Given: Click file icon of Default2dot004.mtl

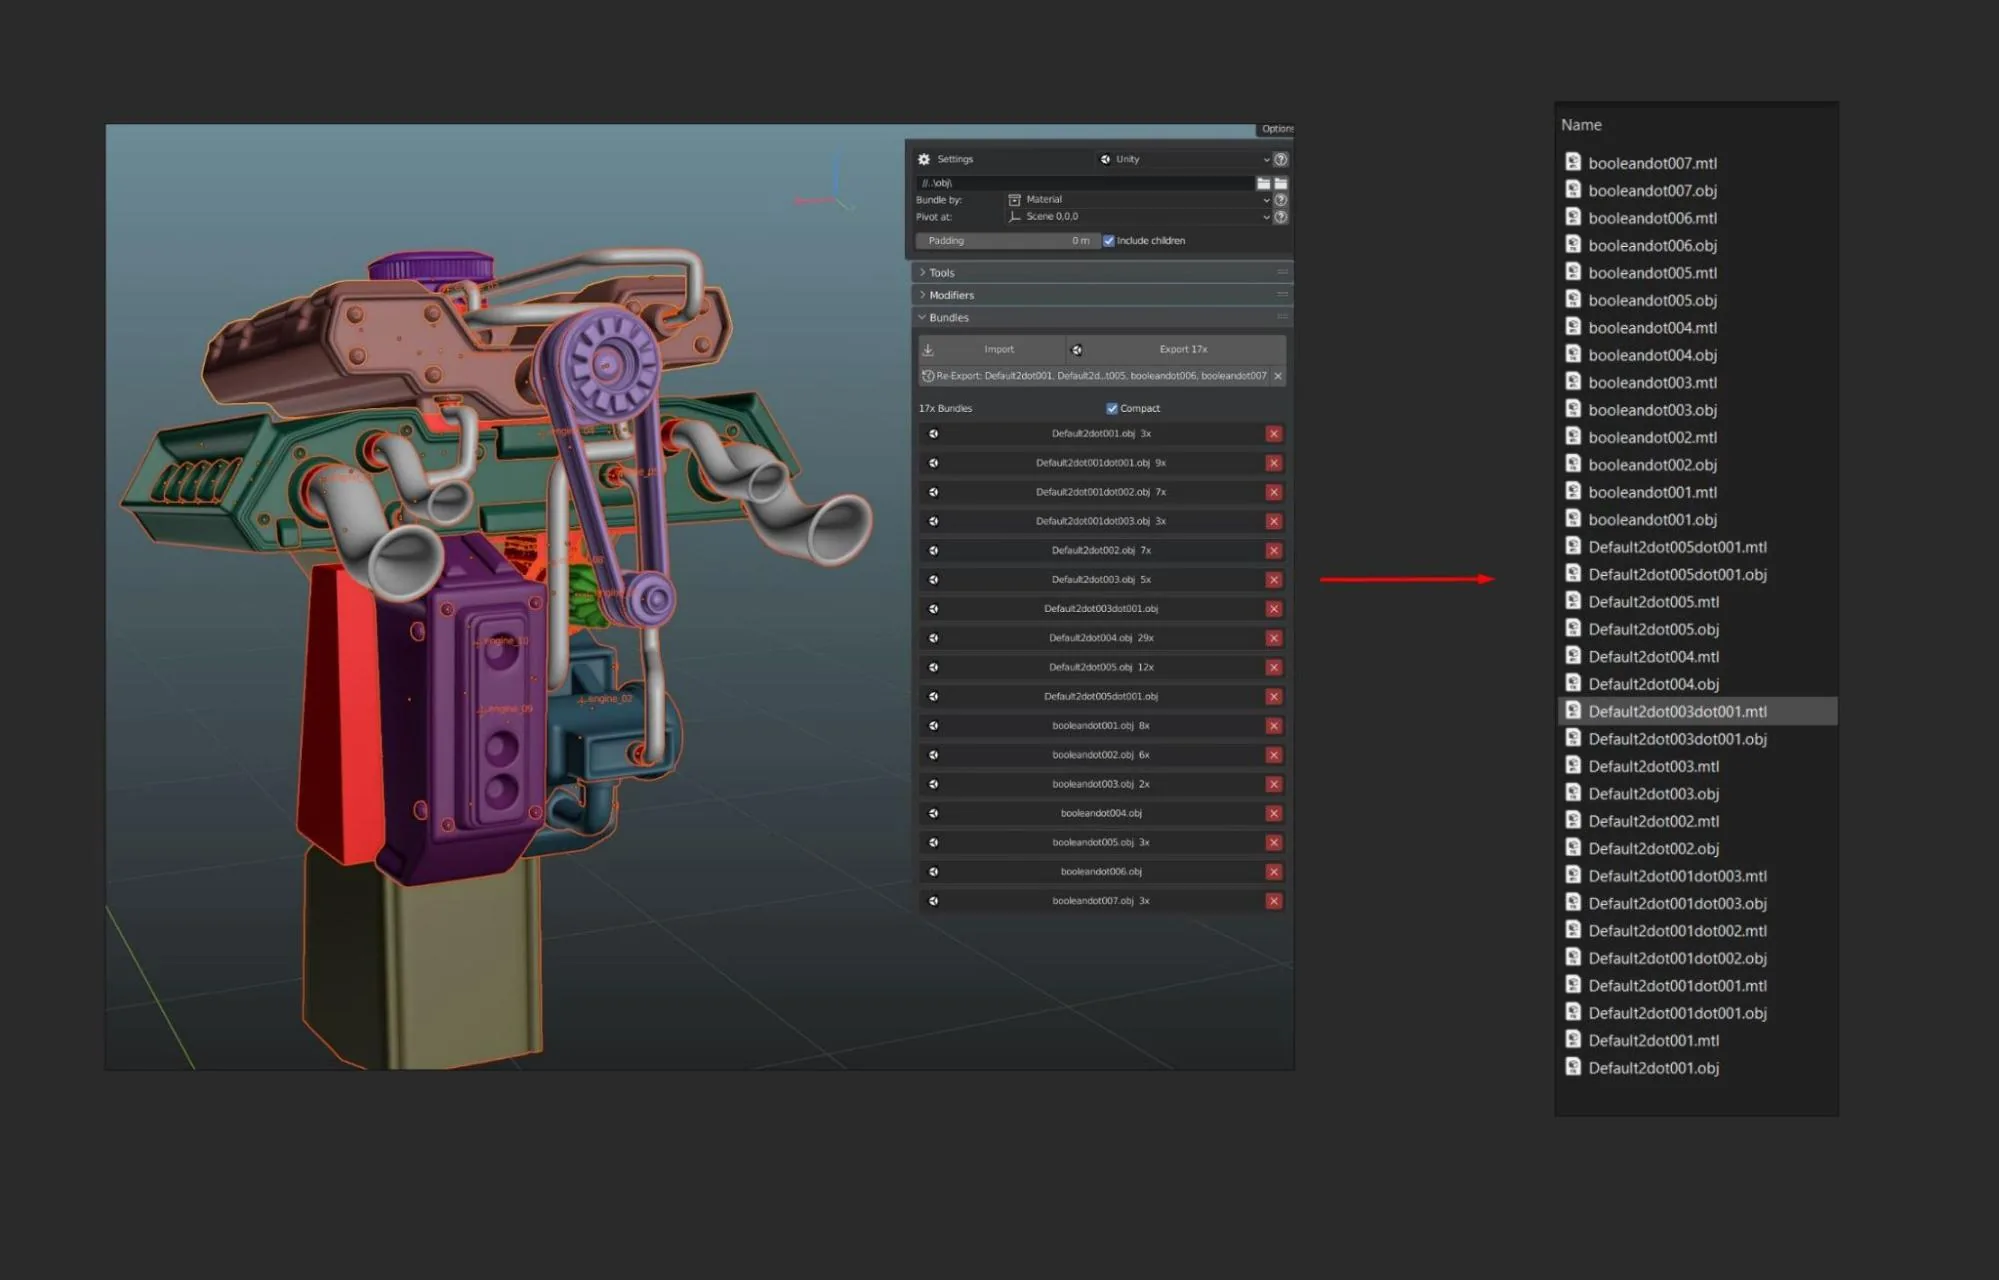Looking at the screenshot, I should pos(1573,656).
